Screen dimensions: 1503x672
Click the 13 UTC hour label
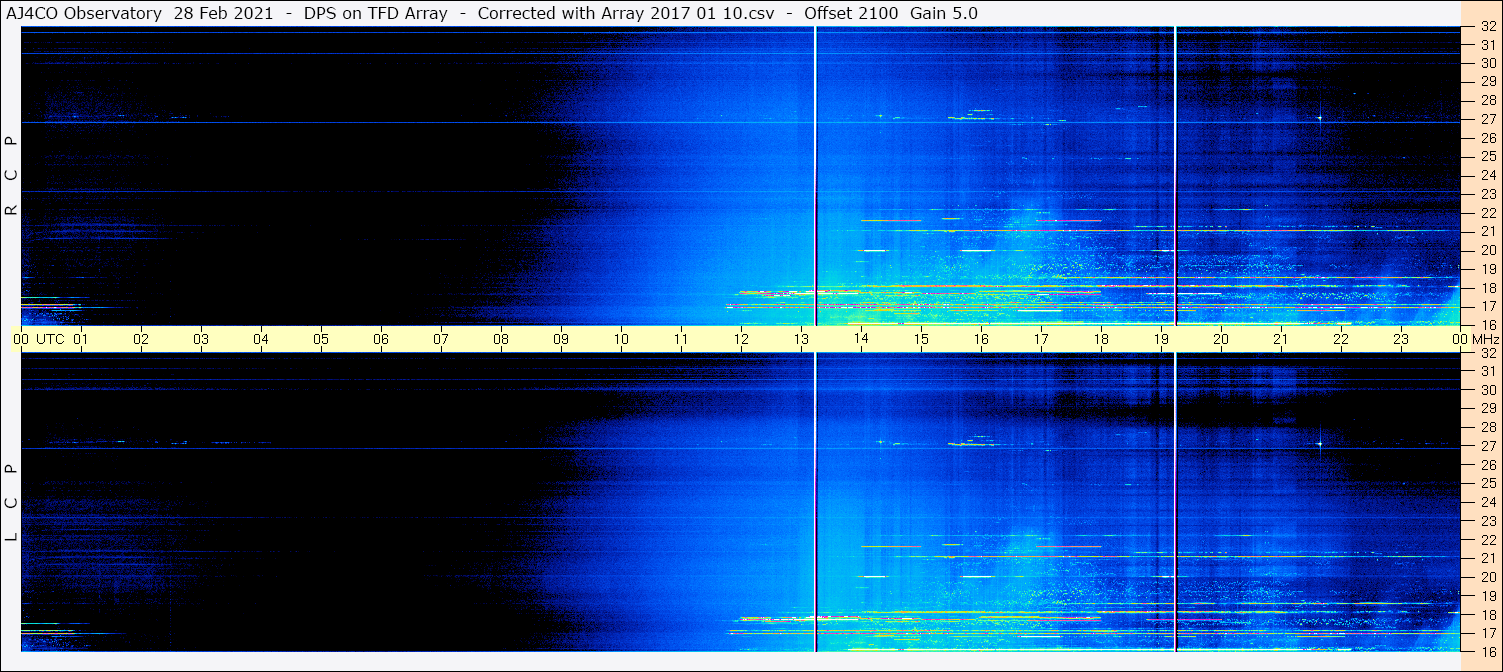point(801,339)
